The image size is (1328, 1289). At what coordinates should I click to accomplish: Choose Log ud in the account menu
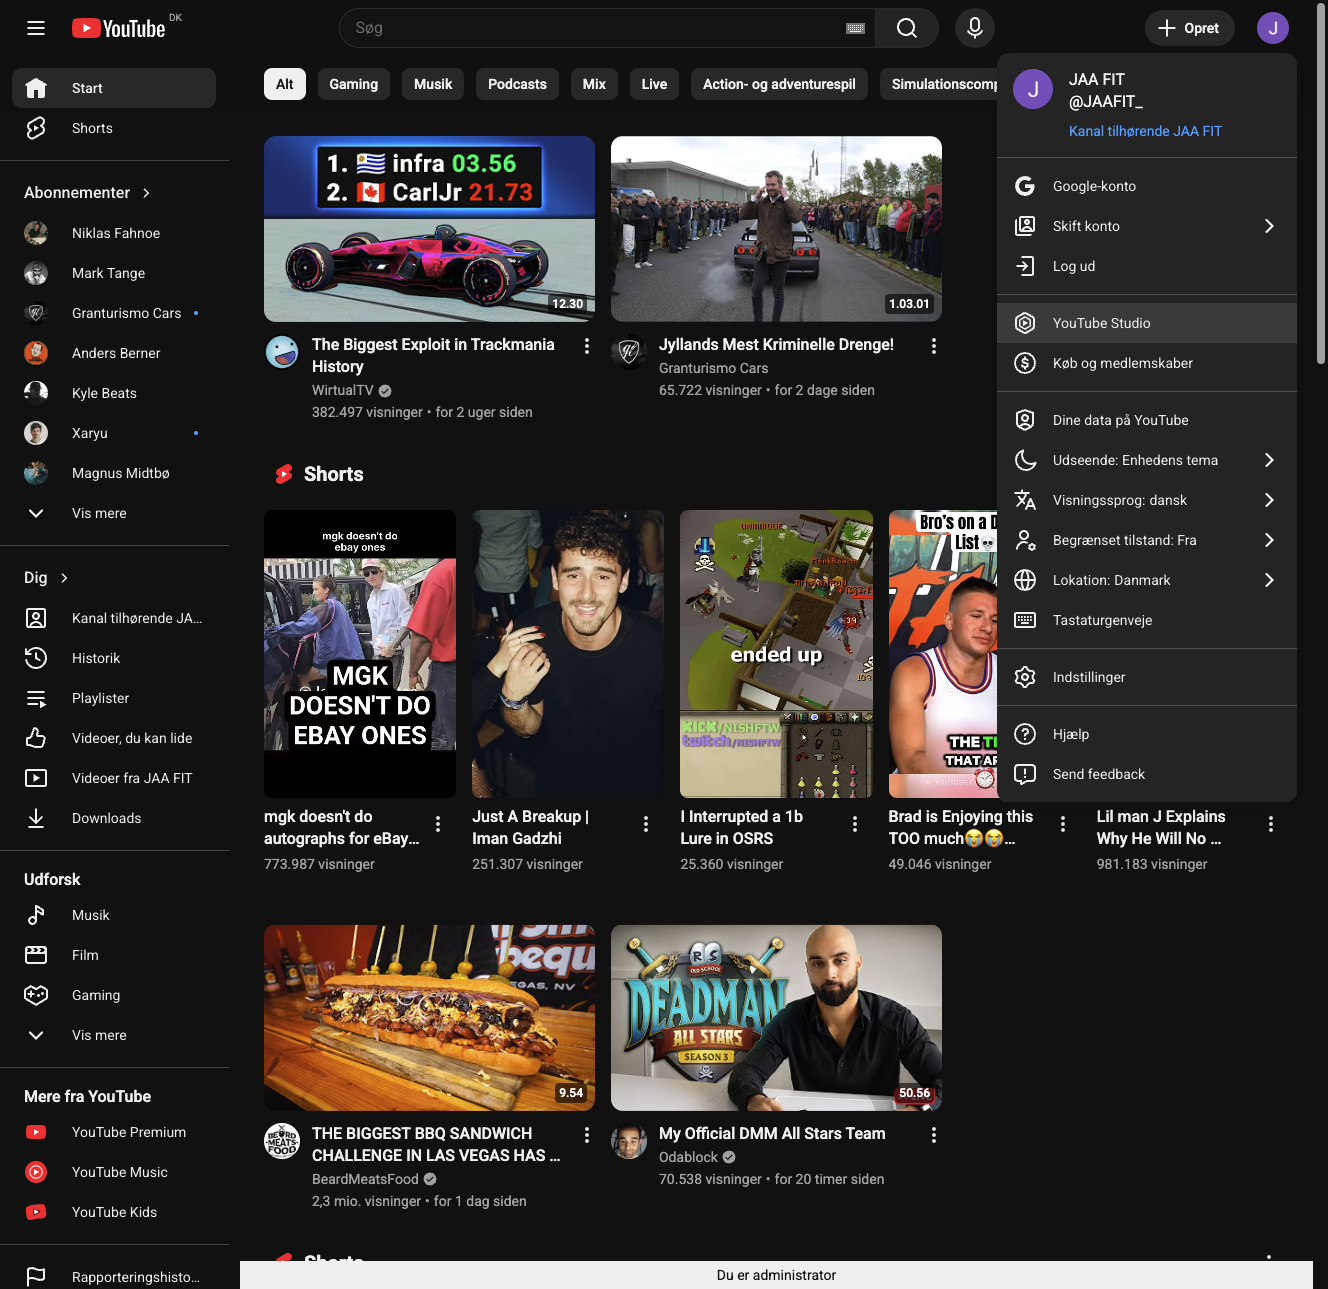coord(1147,266)
